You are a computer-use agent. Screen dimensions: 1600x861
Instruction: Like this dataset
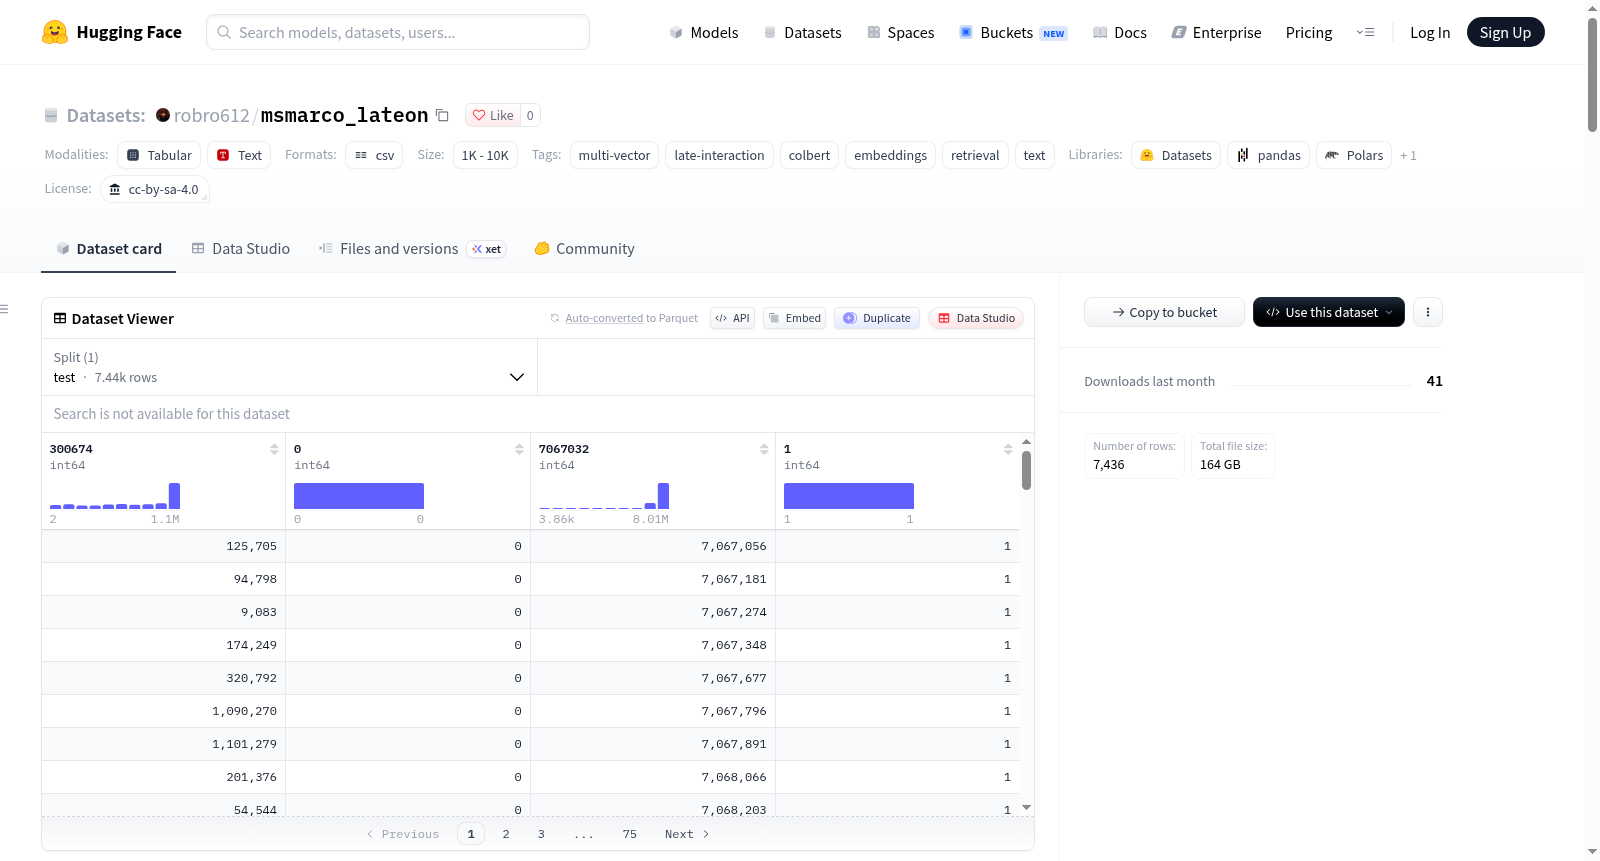493,115
